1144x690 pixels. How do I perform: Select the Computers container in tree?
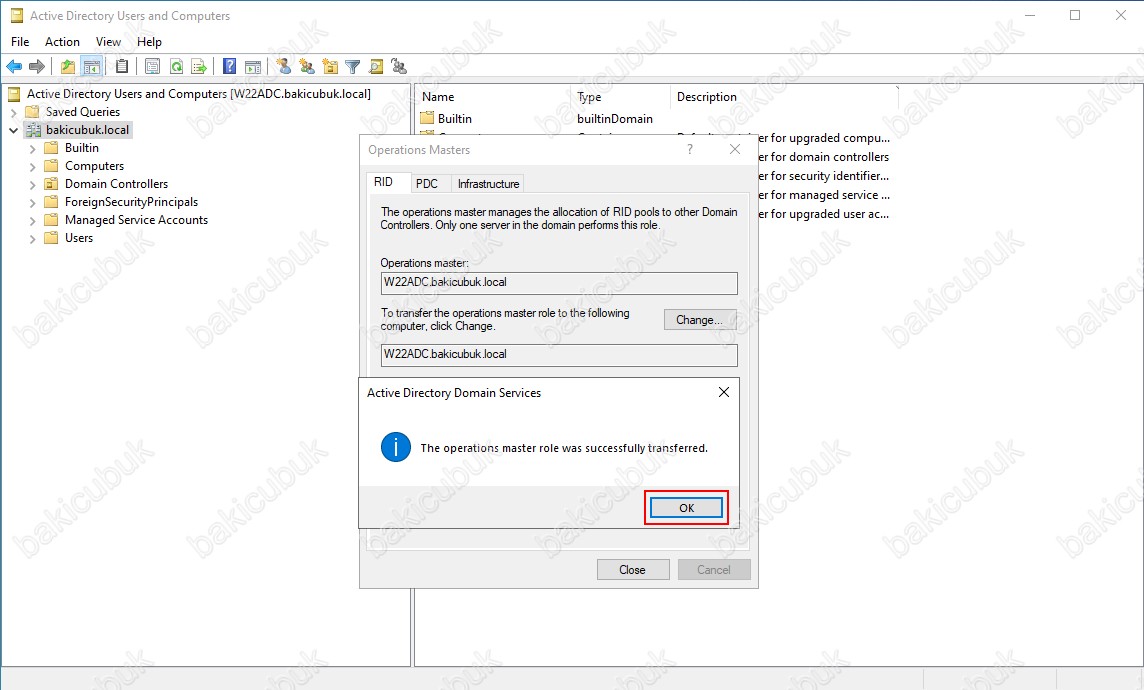pos(94,166)
